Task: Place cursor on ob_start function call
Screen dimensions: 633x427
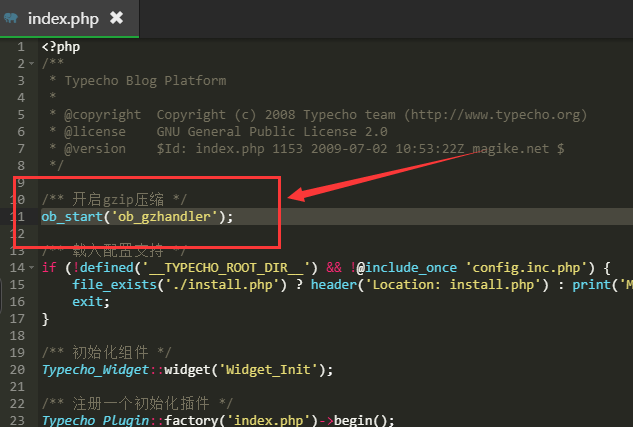Action: tap(72, 217)
